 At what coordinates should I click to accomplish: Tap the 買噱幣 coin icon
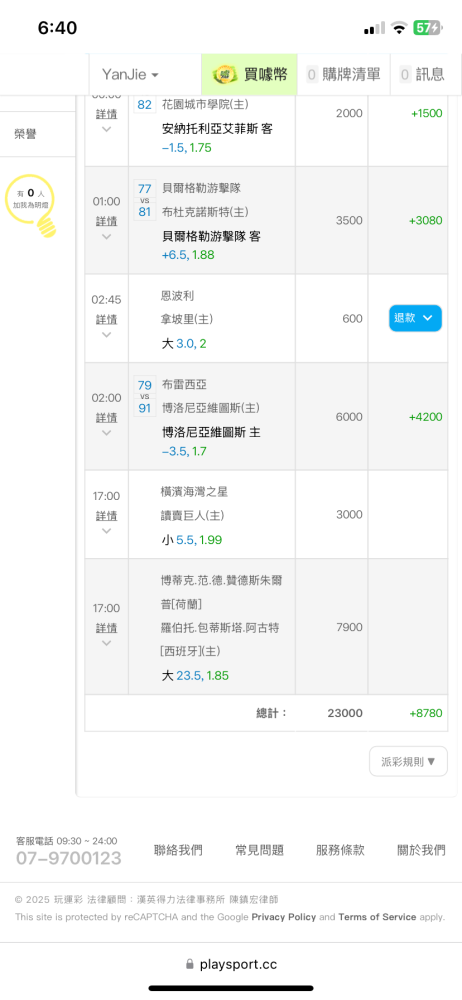[225, 75]
